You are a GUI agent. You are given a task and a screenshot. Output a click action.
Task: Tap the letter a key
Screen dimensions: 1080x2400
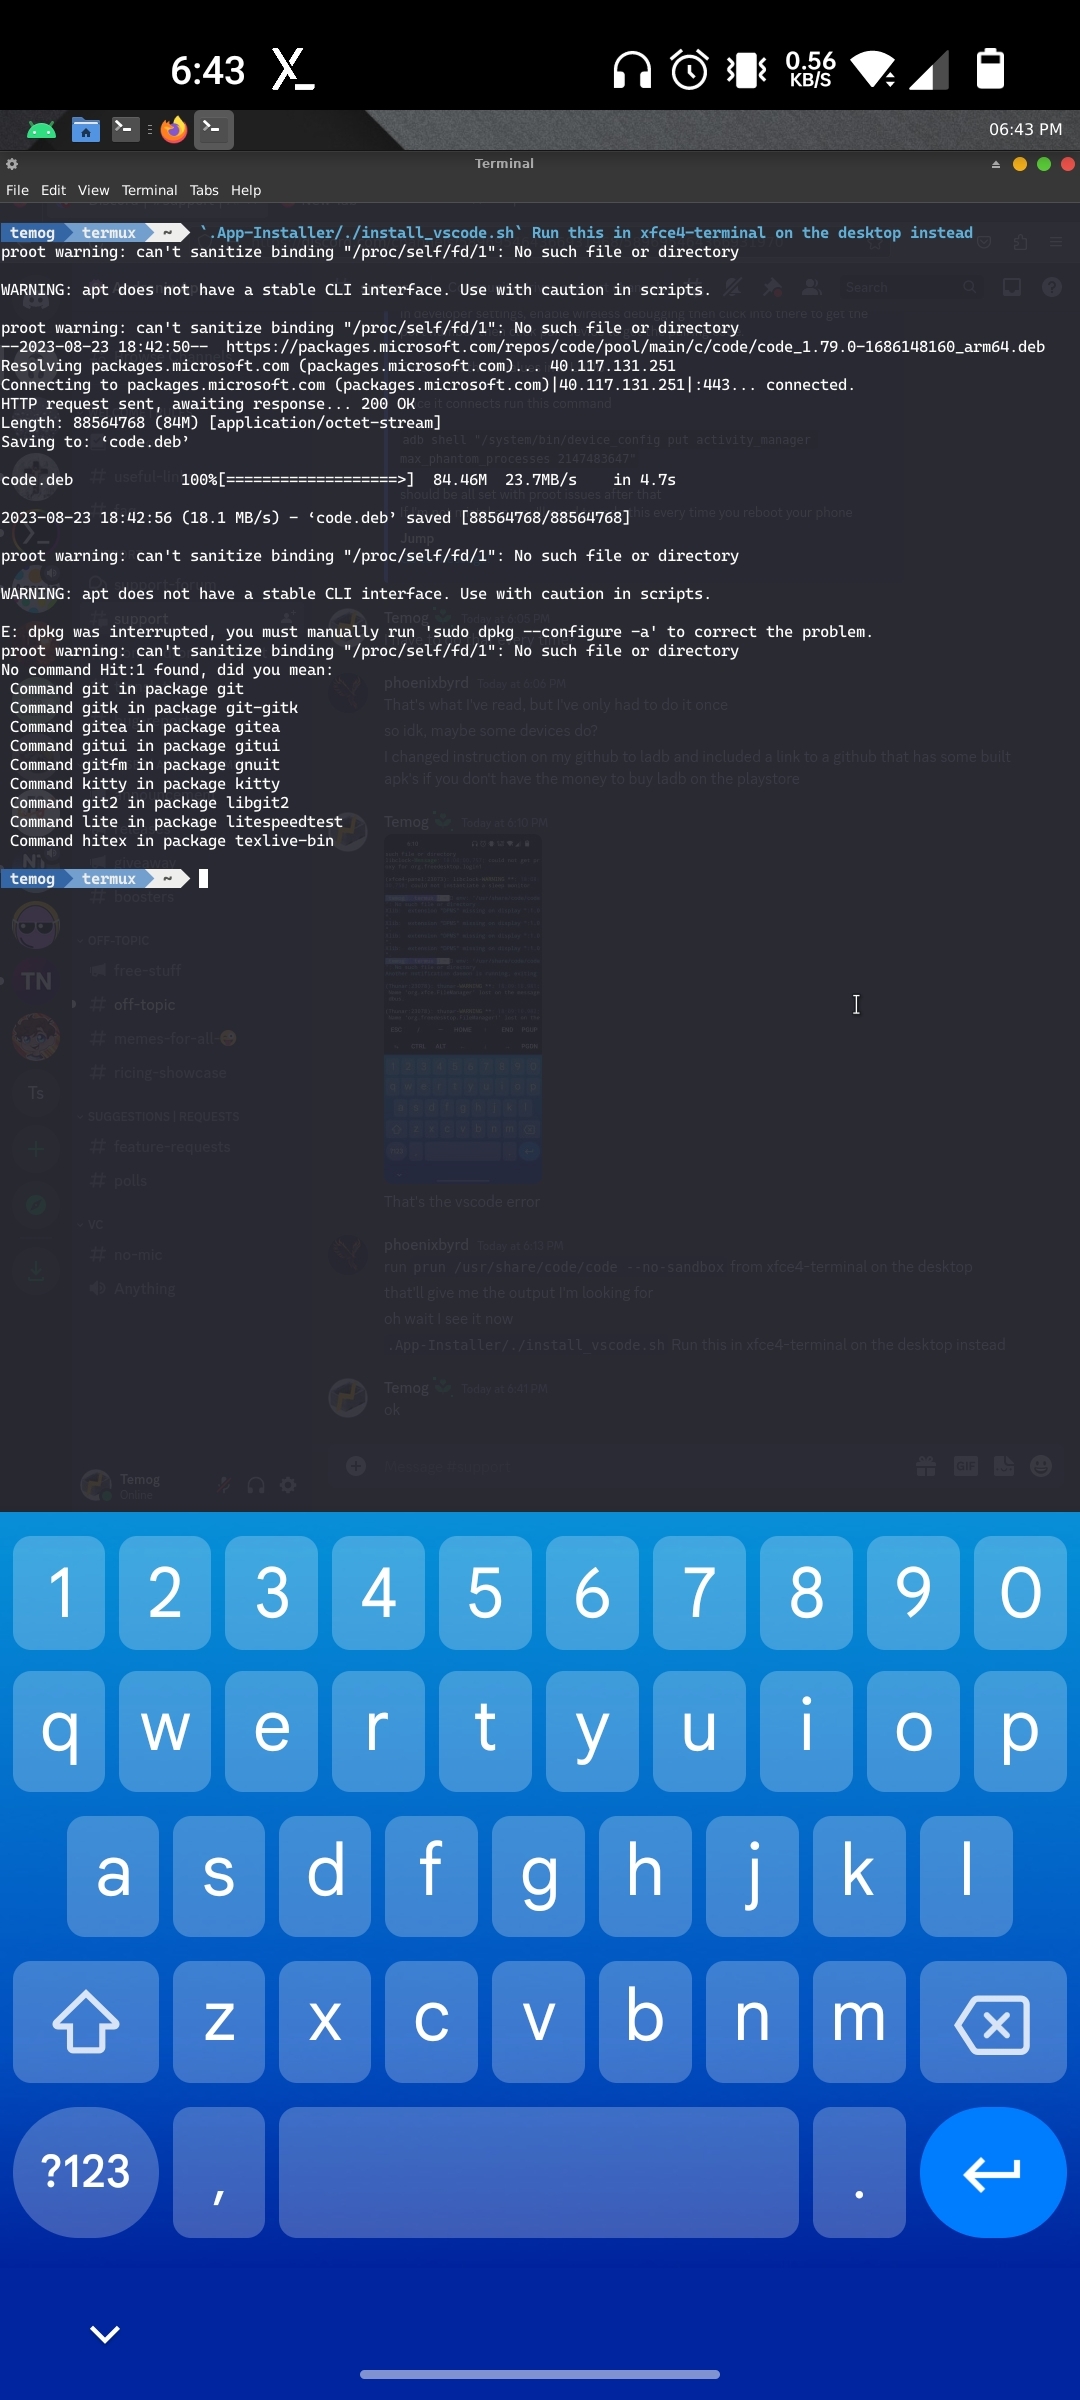click(113, 1876)
